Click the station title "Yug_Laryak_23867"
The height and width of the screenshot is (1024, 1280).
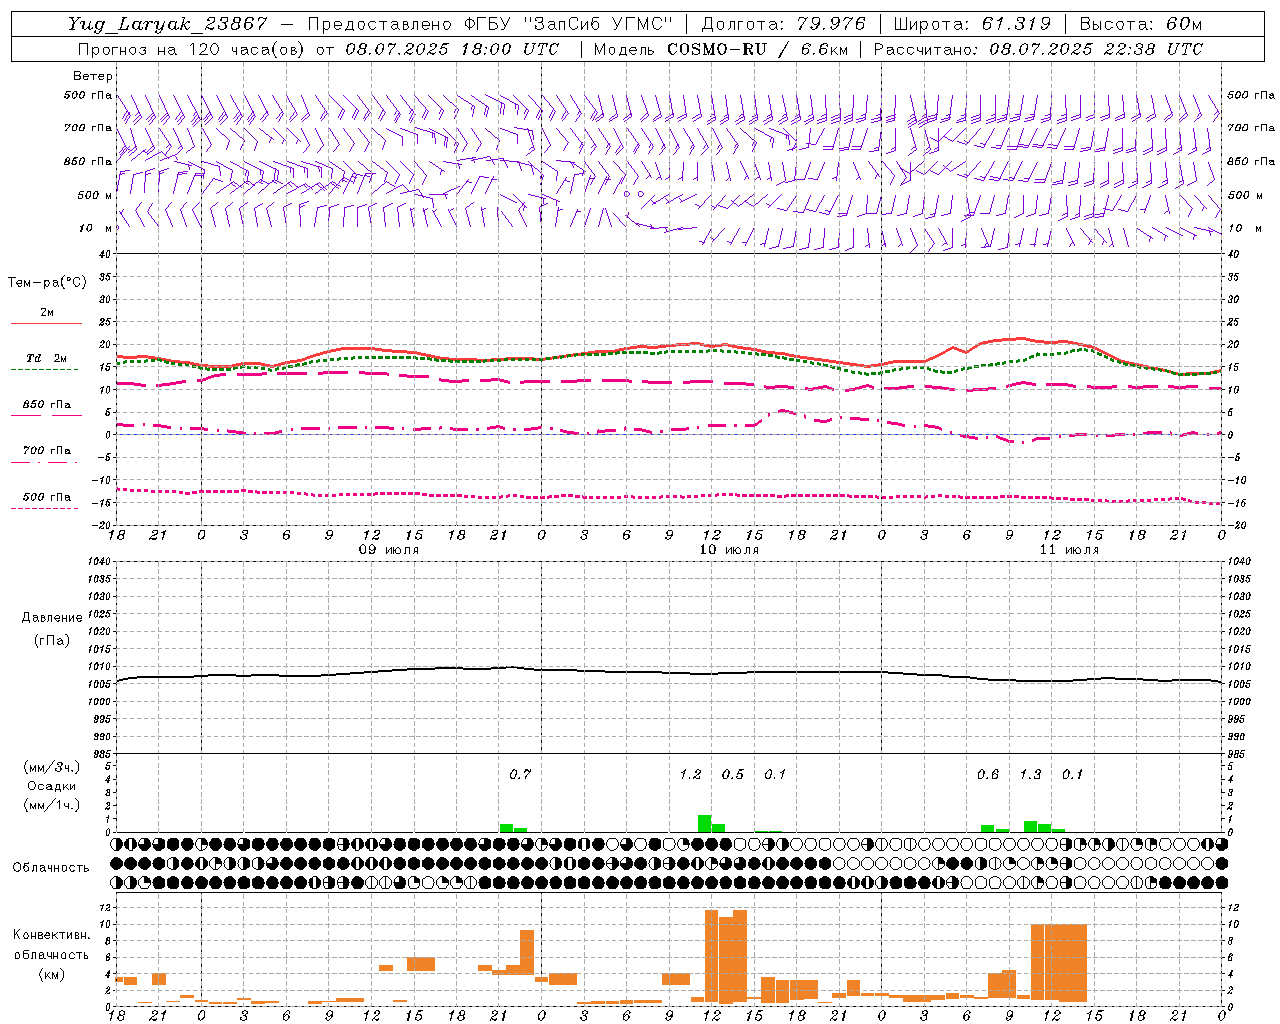[x=168, y=24]
